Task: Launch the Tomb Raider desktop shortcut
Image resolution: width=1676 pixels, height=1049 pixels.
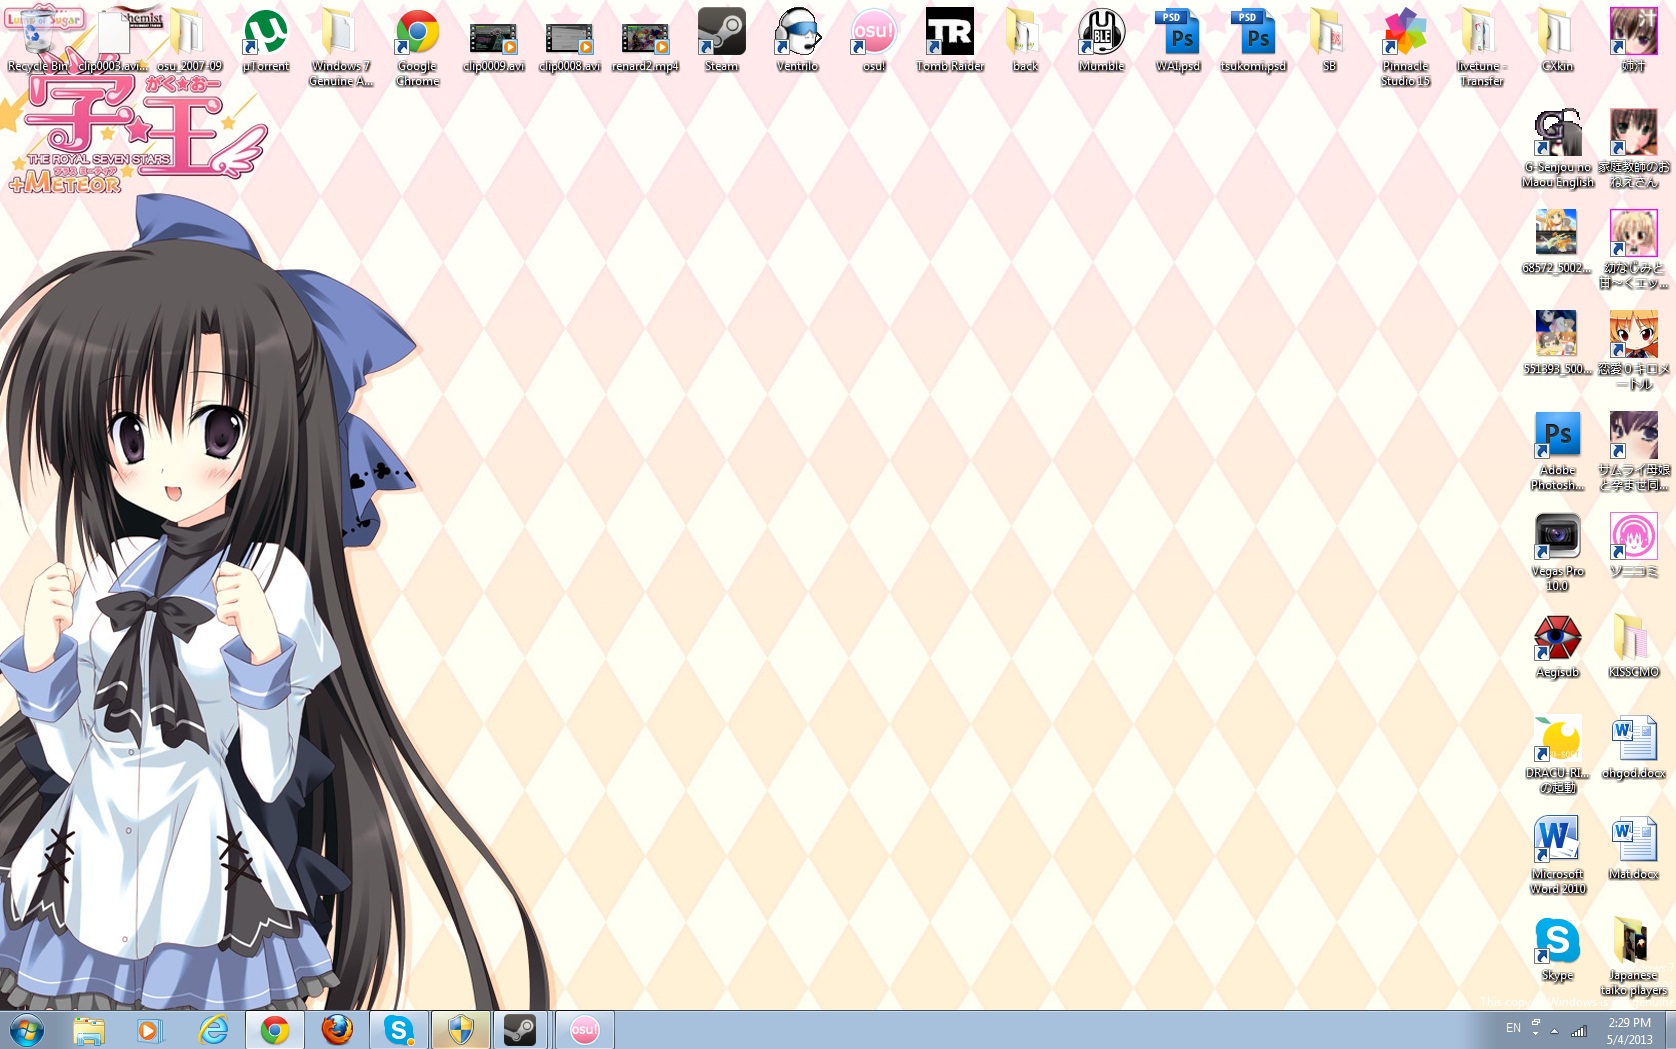Action: [950, 40]
